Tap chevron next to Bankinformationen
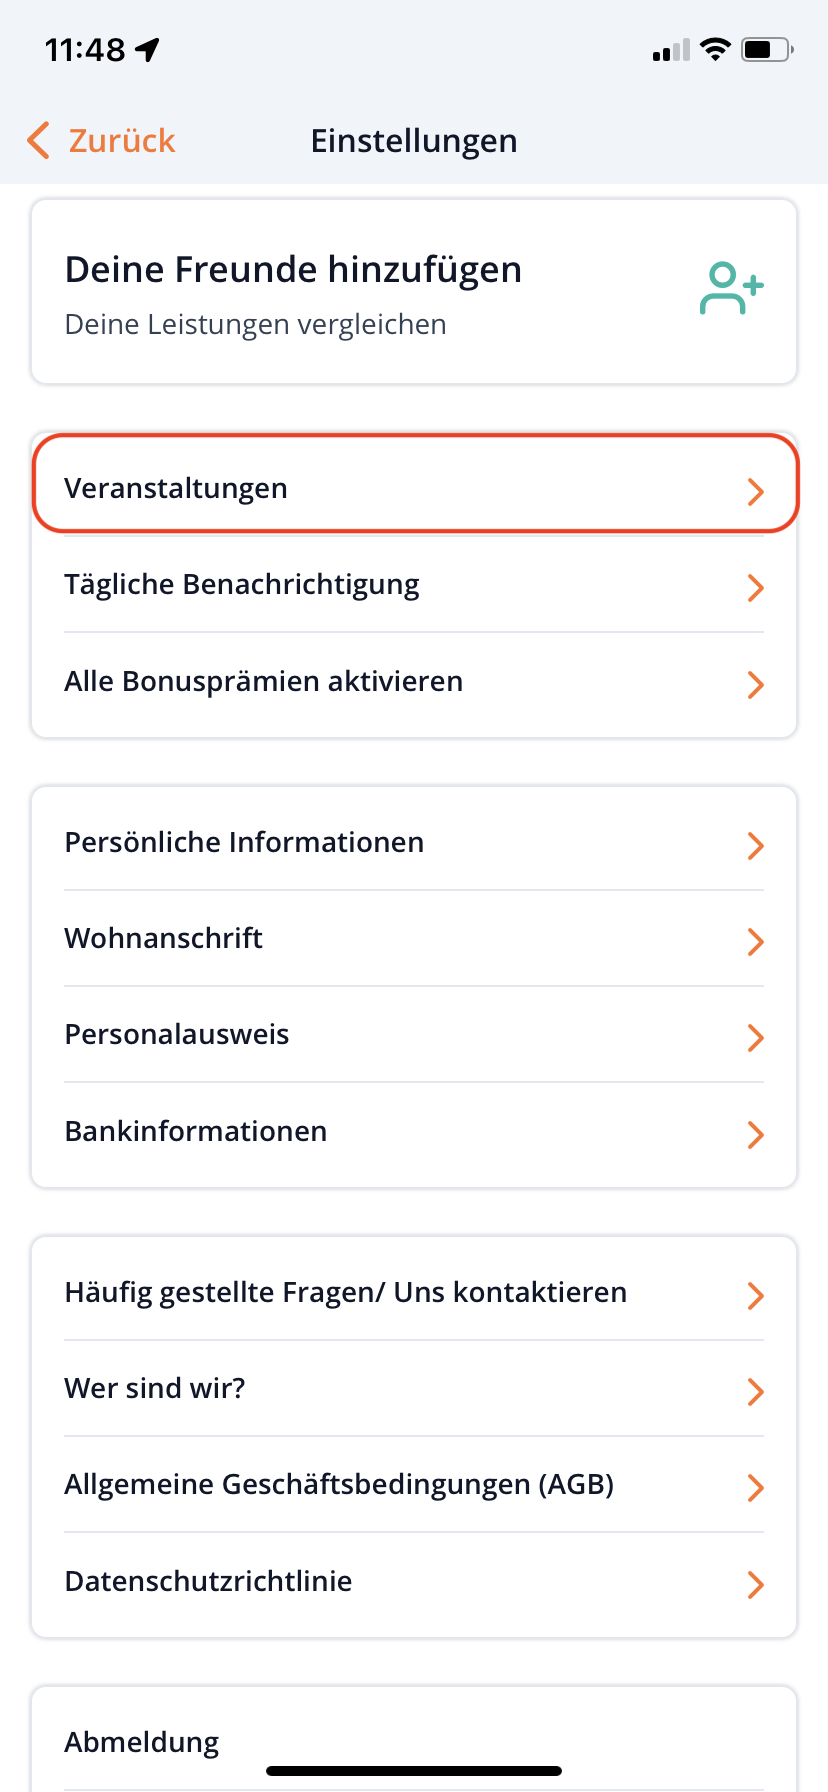The height and width of the screenshot is (1792, 828). [755, 1135]
